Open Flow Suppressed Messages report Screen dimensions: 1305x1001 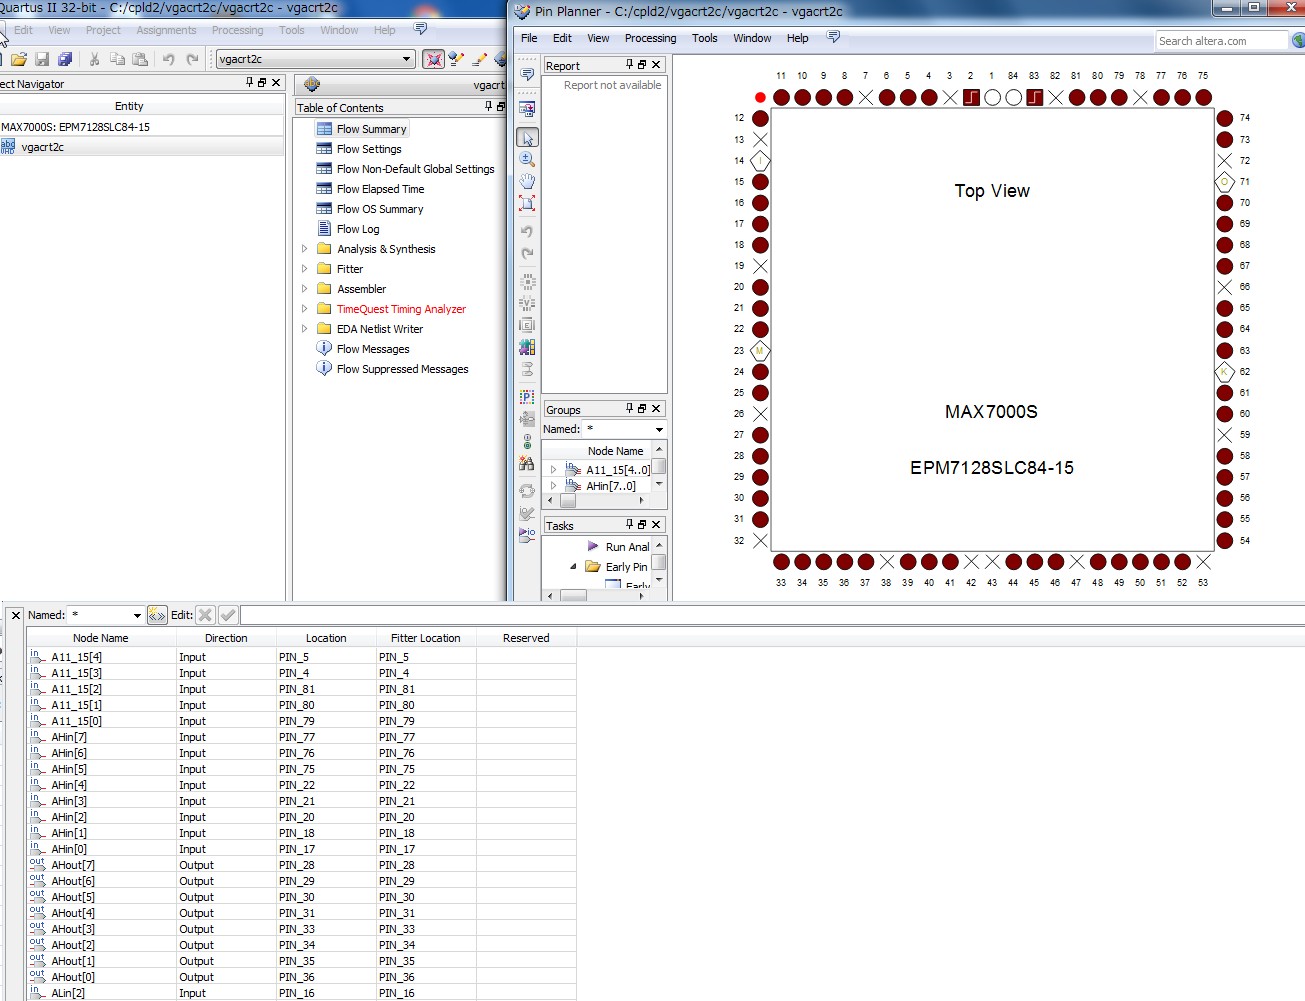(402, 369)
